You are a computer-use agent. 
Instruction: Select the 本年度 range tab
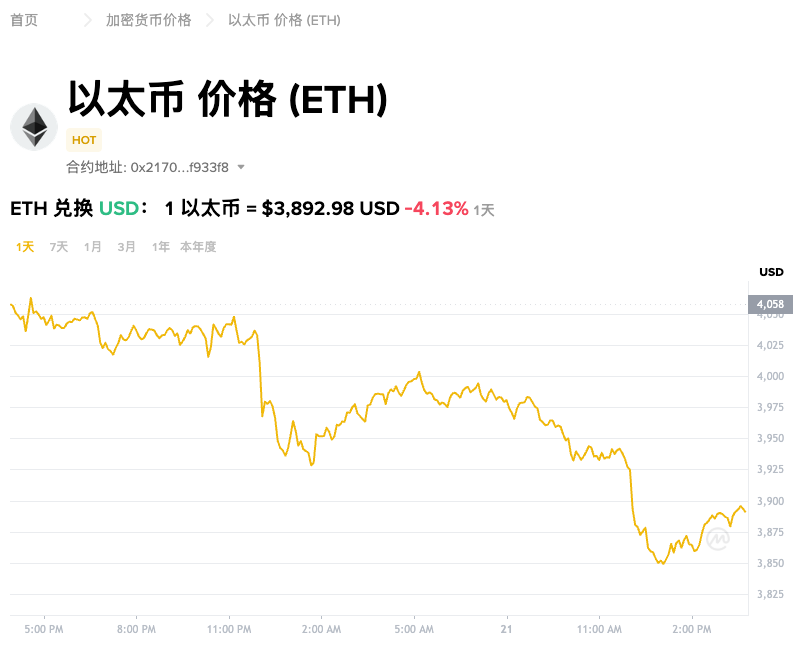coord(196,246)
